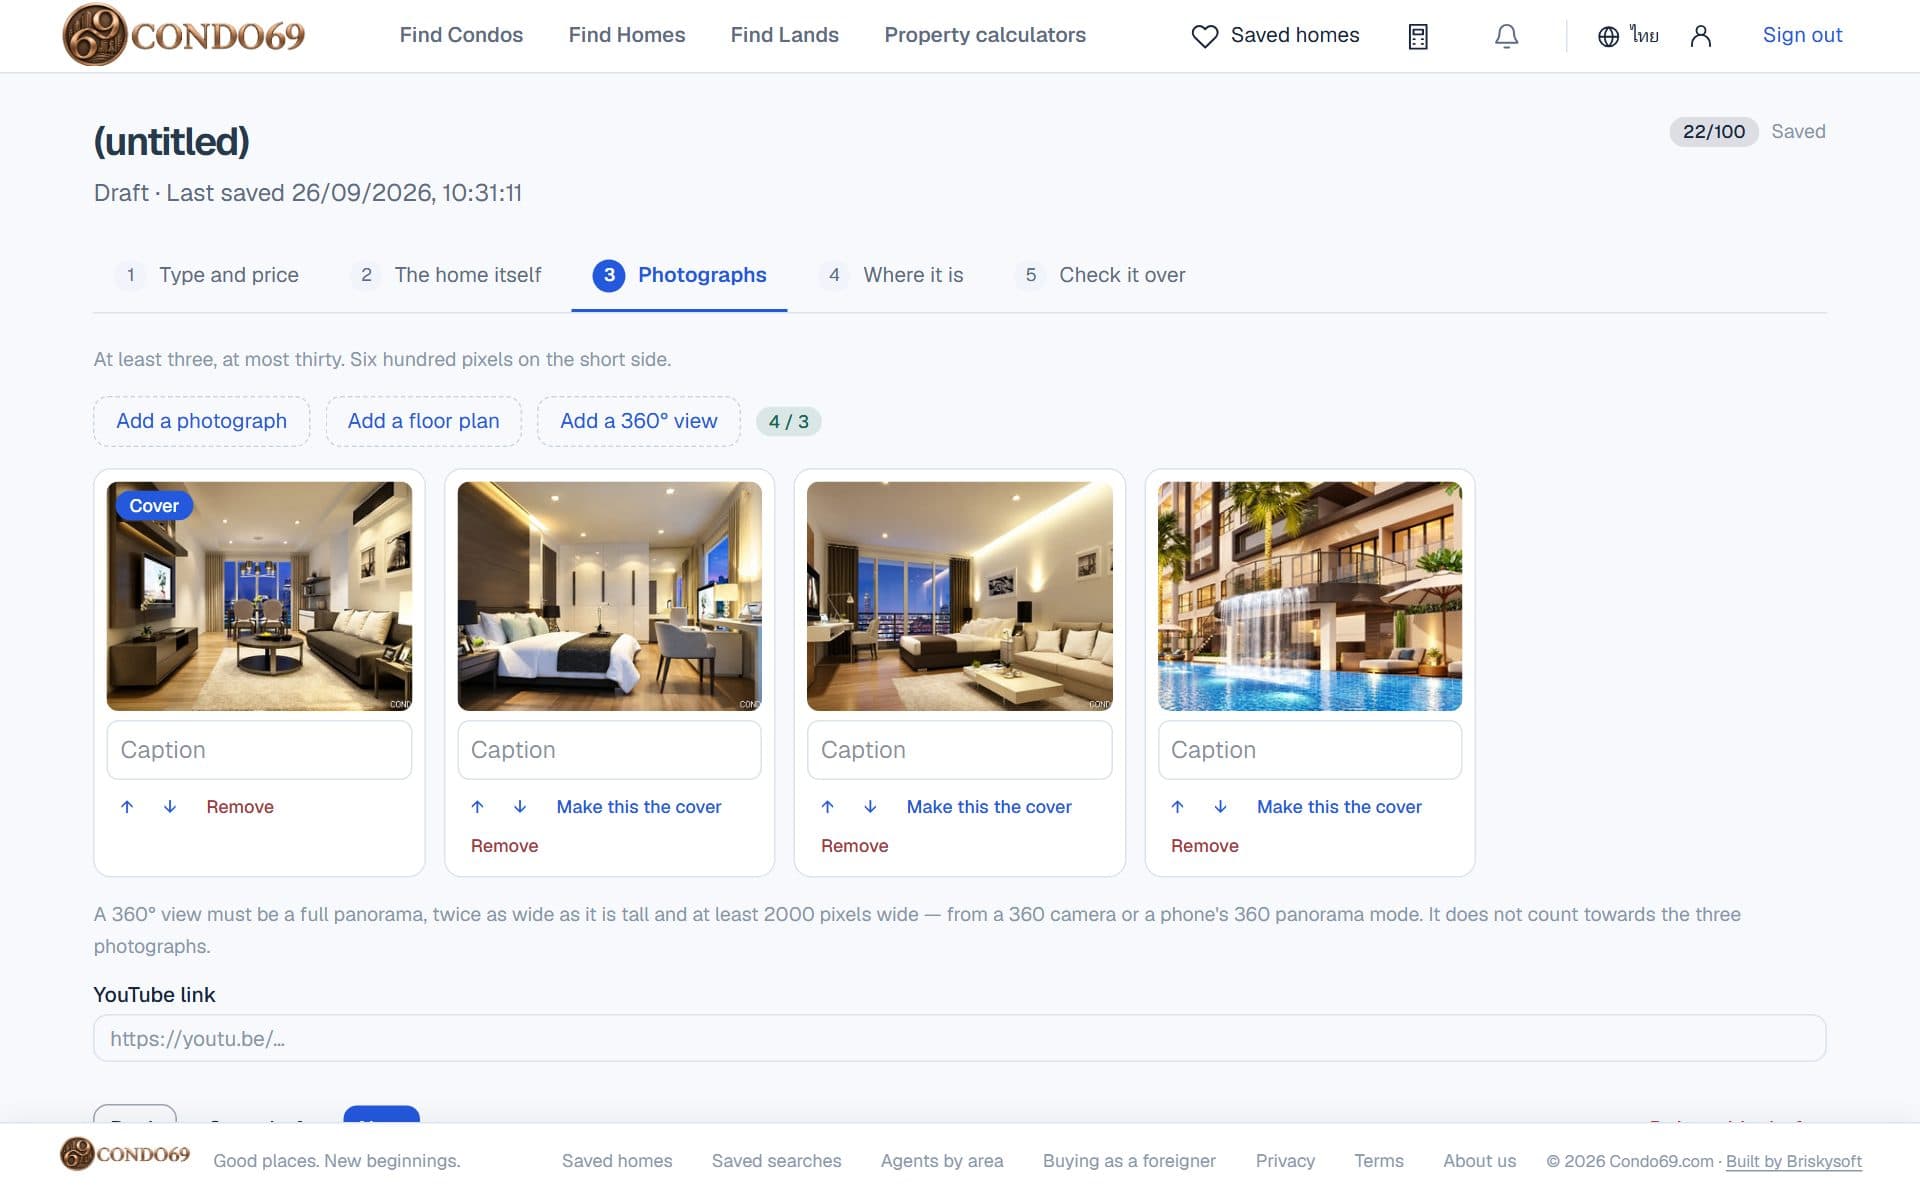Open Find Condos menu
Image resolution: width=1920 pixels, height=1200 pixels.
tap(461, 35)
